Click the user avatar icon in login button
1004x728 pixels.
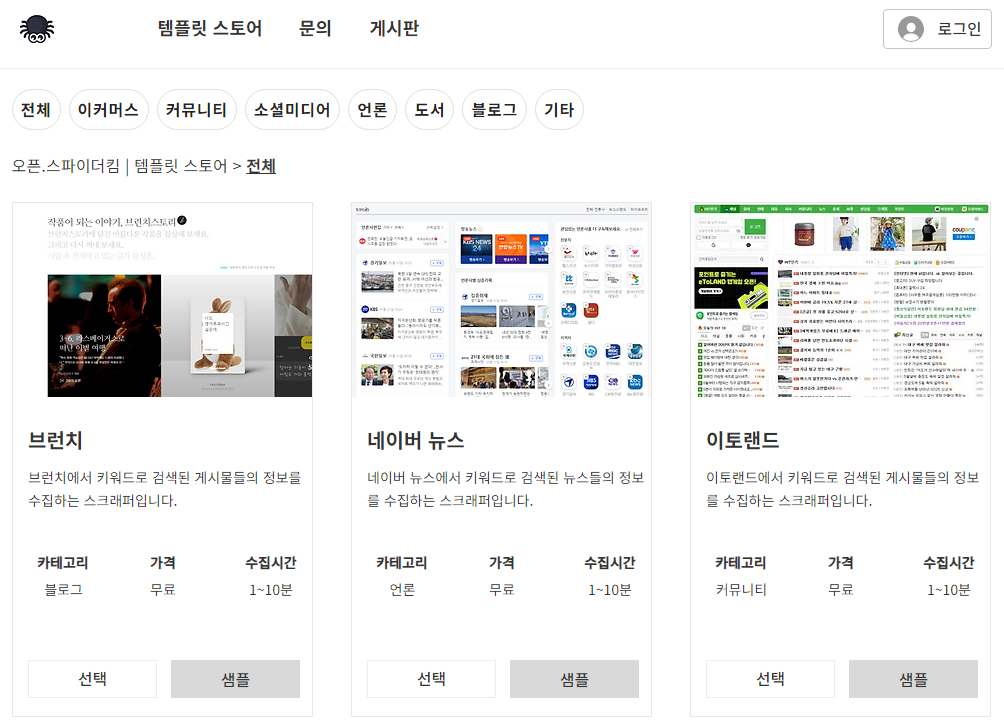[x=911, y=29]
